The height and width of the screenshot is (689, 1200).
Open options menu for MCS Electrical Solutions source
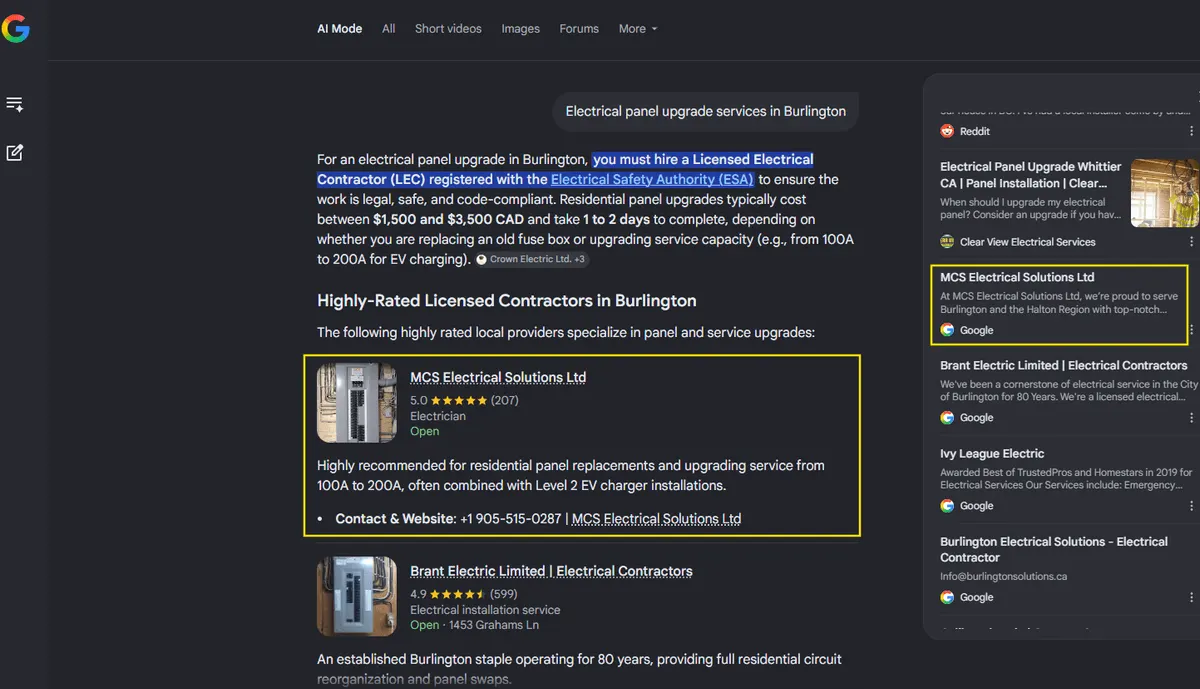1191,330
